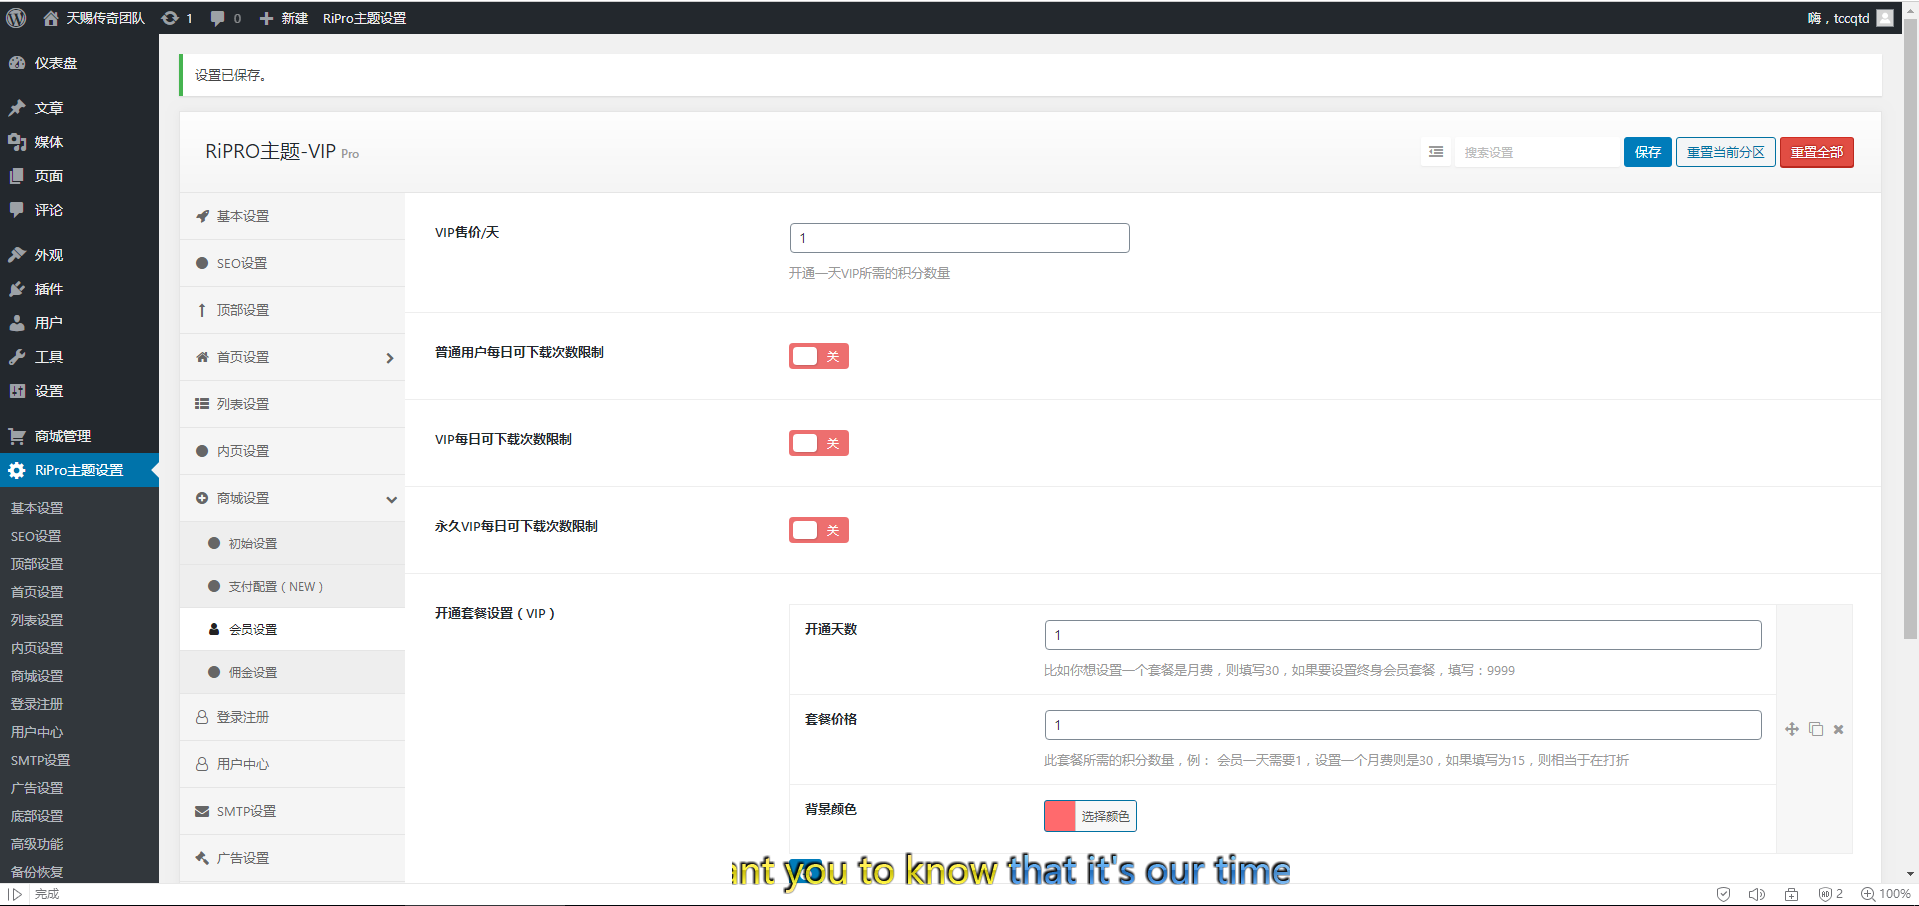
Task: Click the VIP售价/天 input field
Action: (959, 238)
